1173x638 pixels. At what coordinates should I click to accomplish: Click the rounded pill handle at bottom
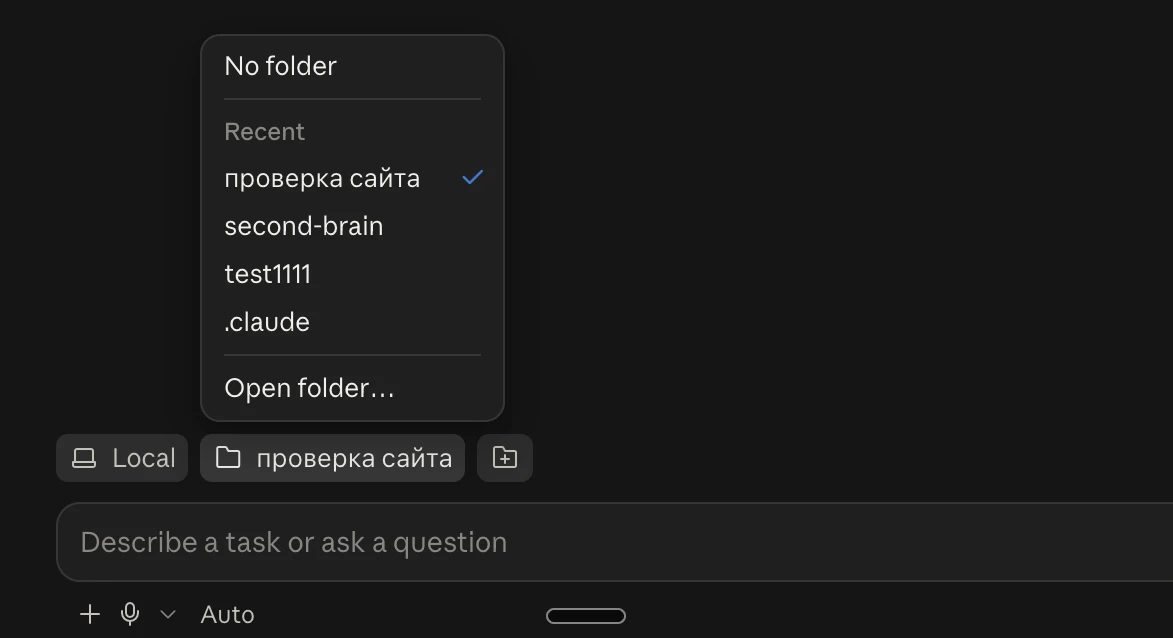click(x=586, y=616)
